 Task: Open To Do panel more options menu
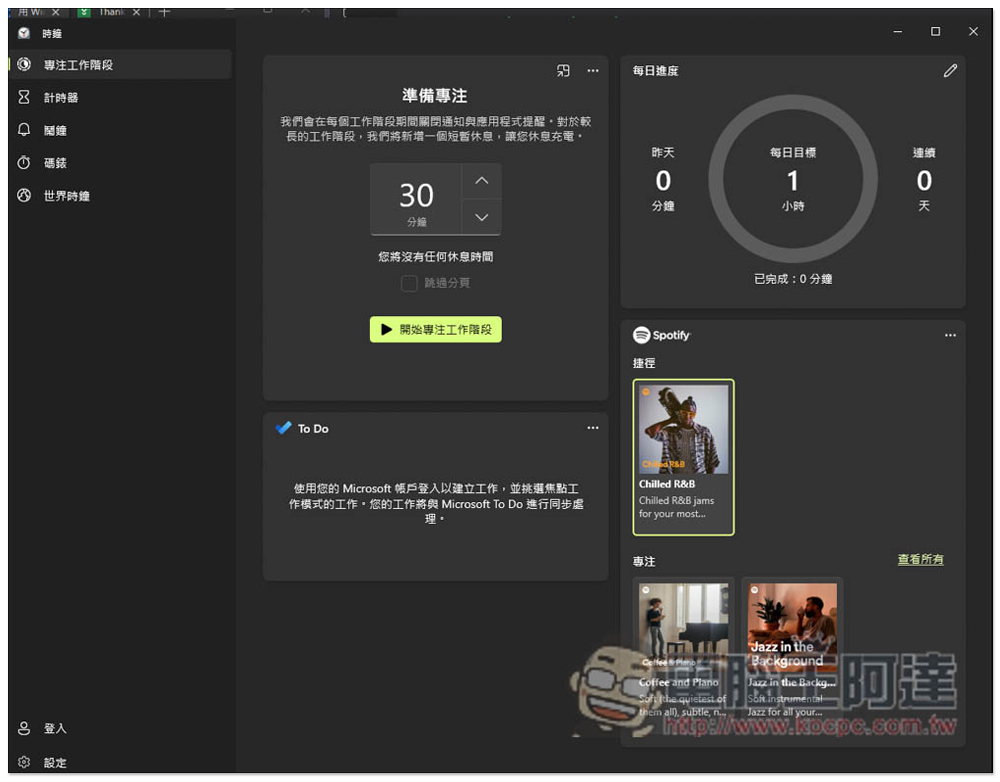[x=593, y=428]
